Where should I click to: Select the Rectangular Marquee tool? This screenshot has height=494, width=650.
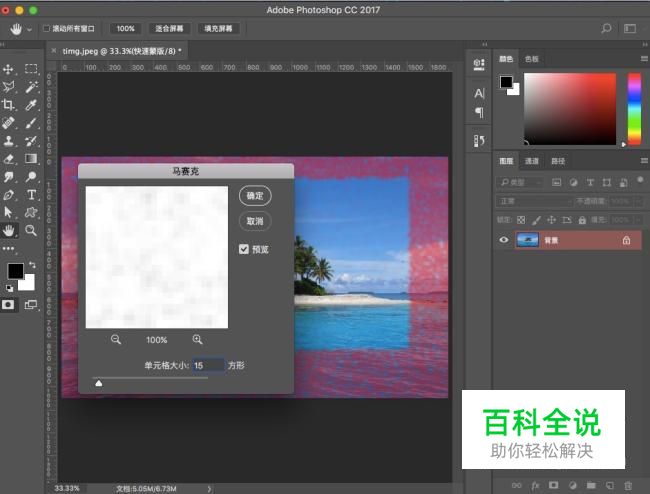32,69
